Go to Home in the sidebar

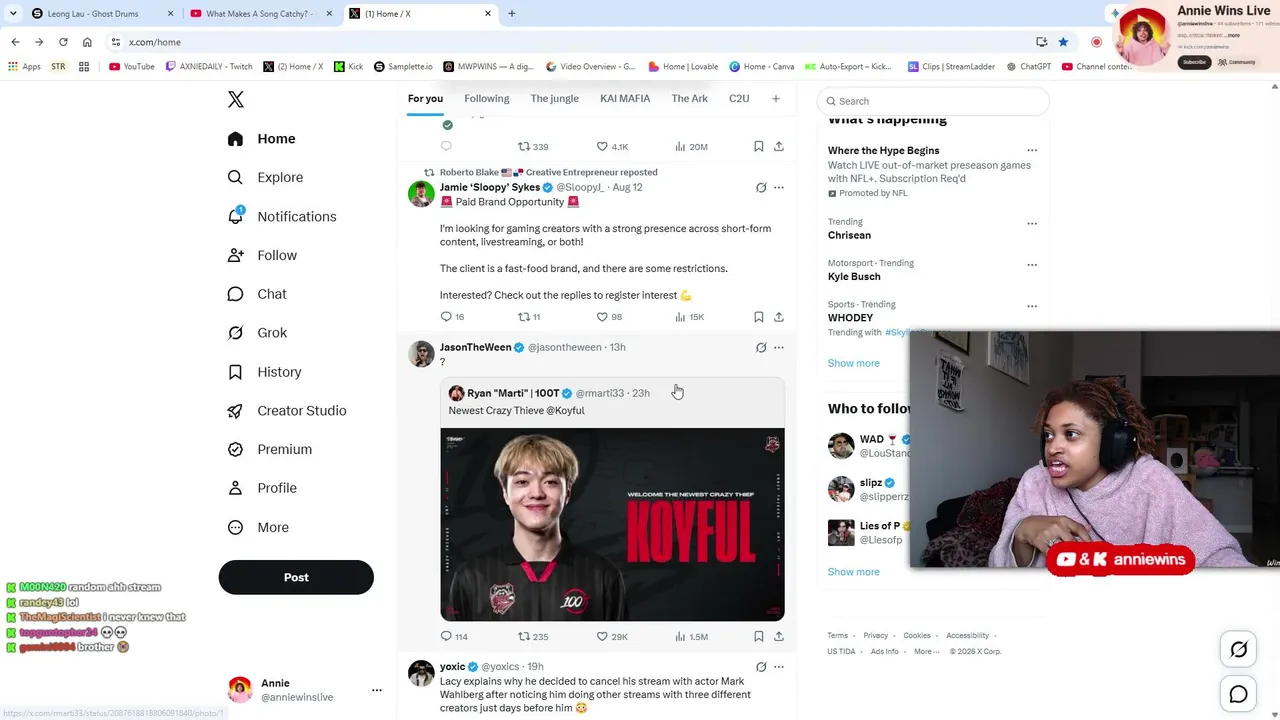tap(261, 139)
